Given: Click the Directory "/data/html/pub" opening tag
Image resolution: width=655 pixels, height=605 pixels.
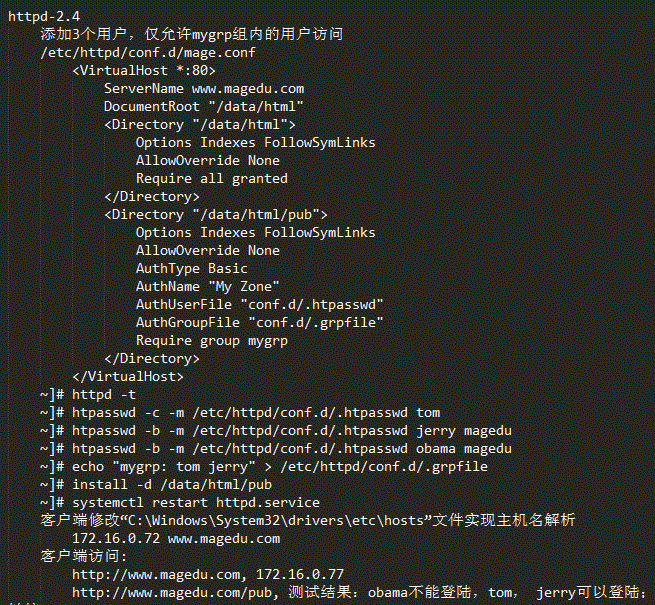Looking at the screenshot, I should click(216, 215).
